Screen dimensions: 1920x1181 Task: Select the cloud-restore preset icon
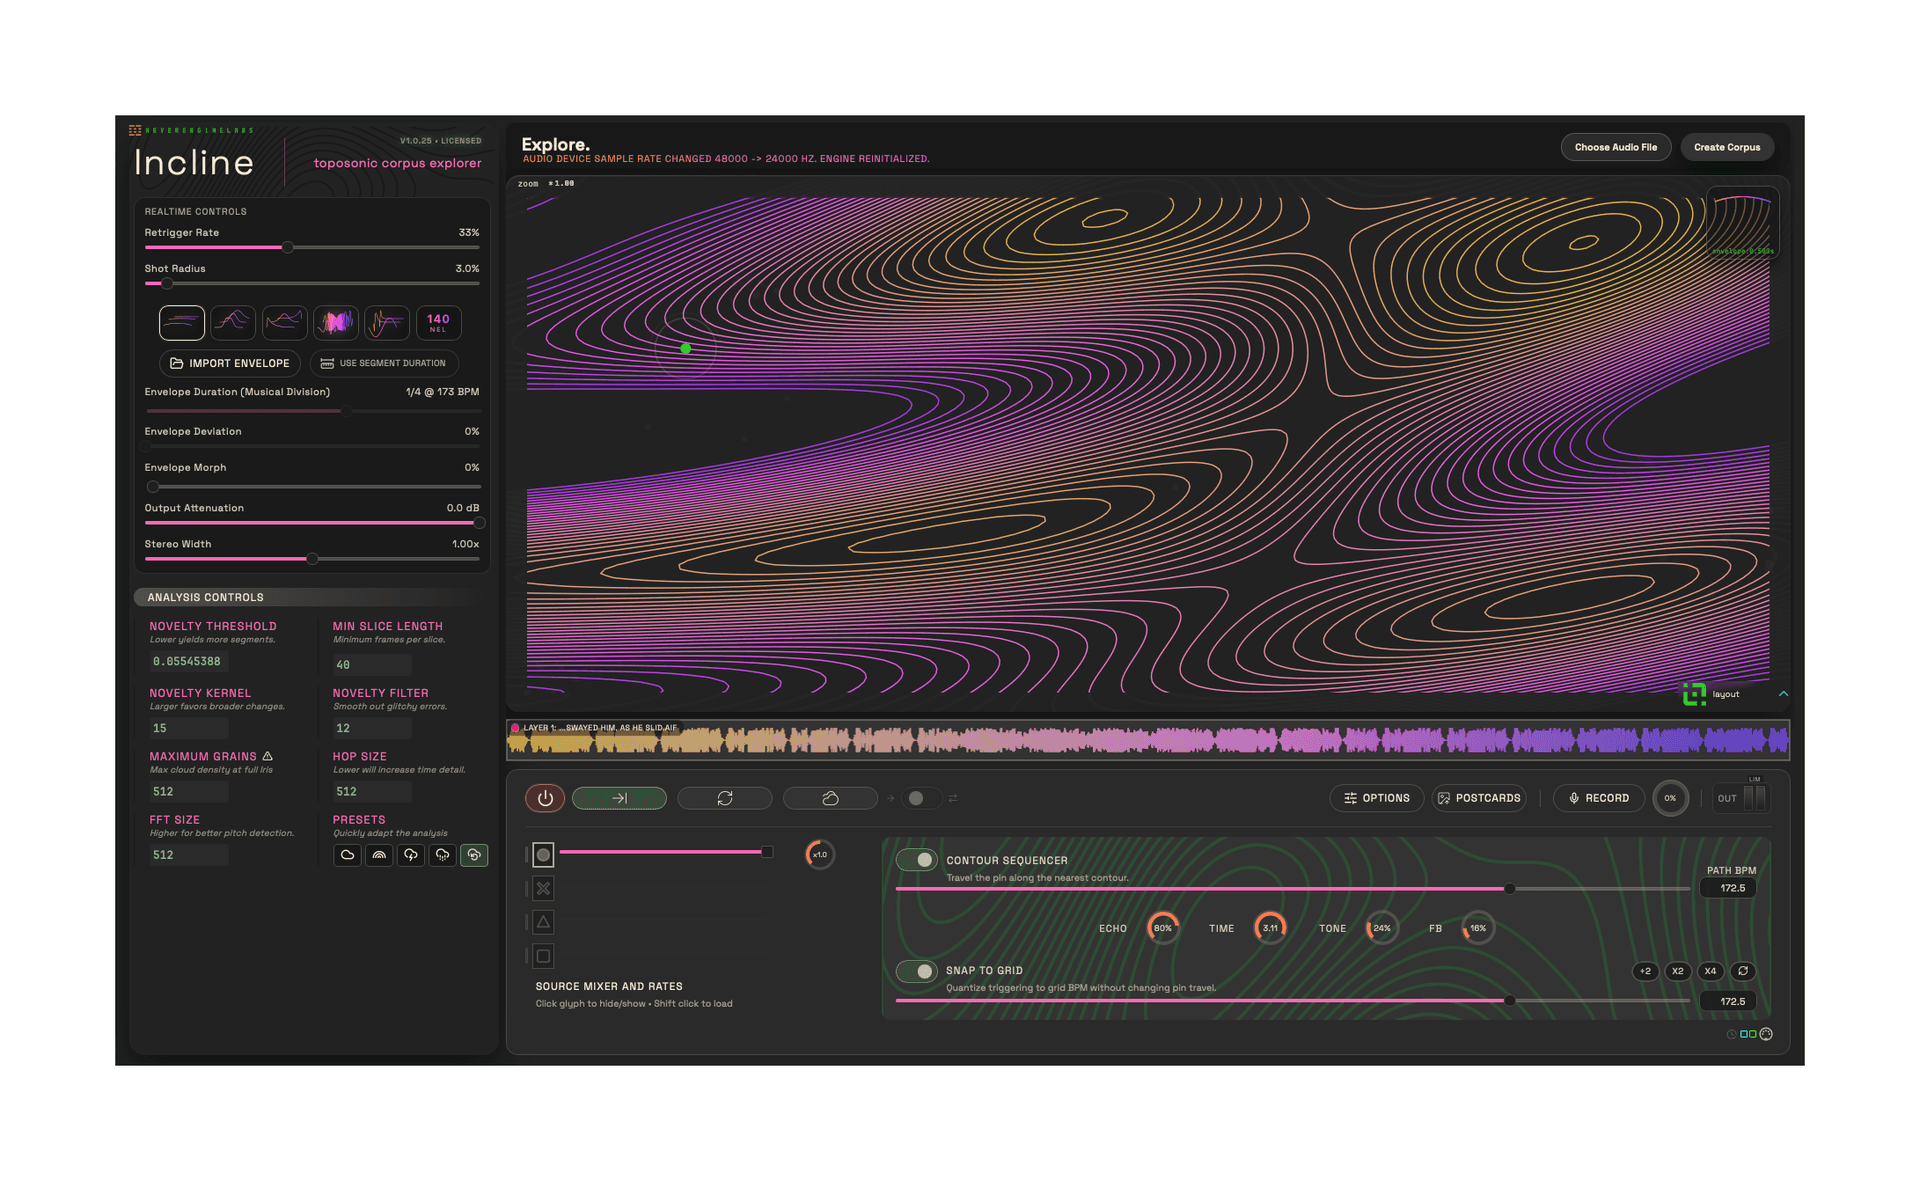click(x=475, y=855)
